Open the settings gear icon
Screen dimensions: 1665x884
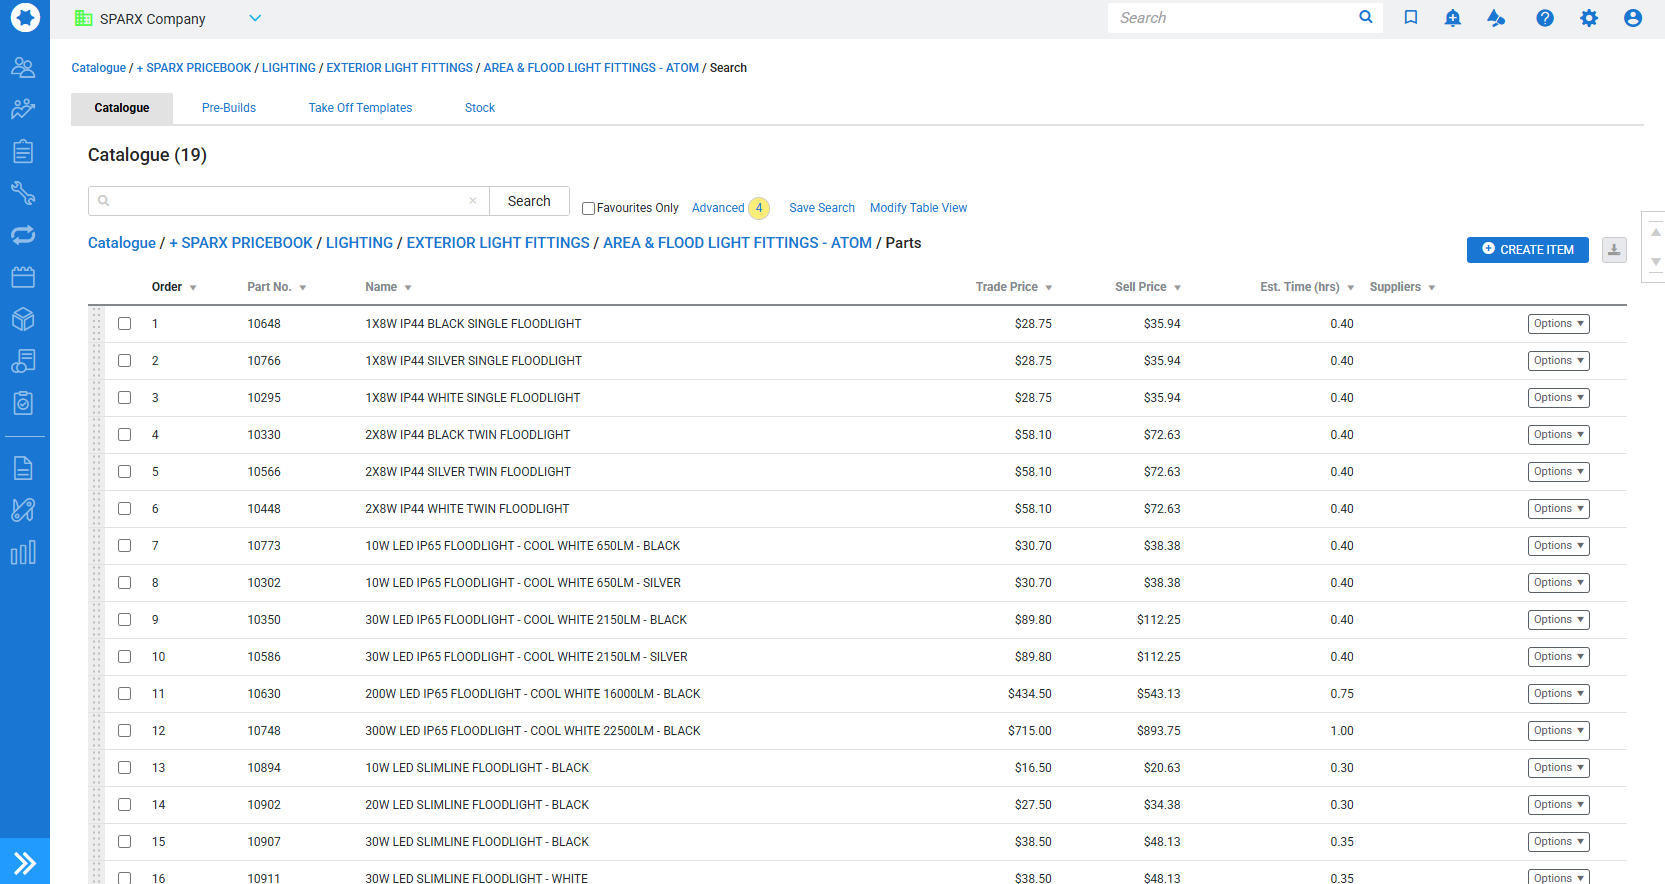pyautogui.click(x=1588, y=18)
